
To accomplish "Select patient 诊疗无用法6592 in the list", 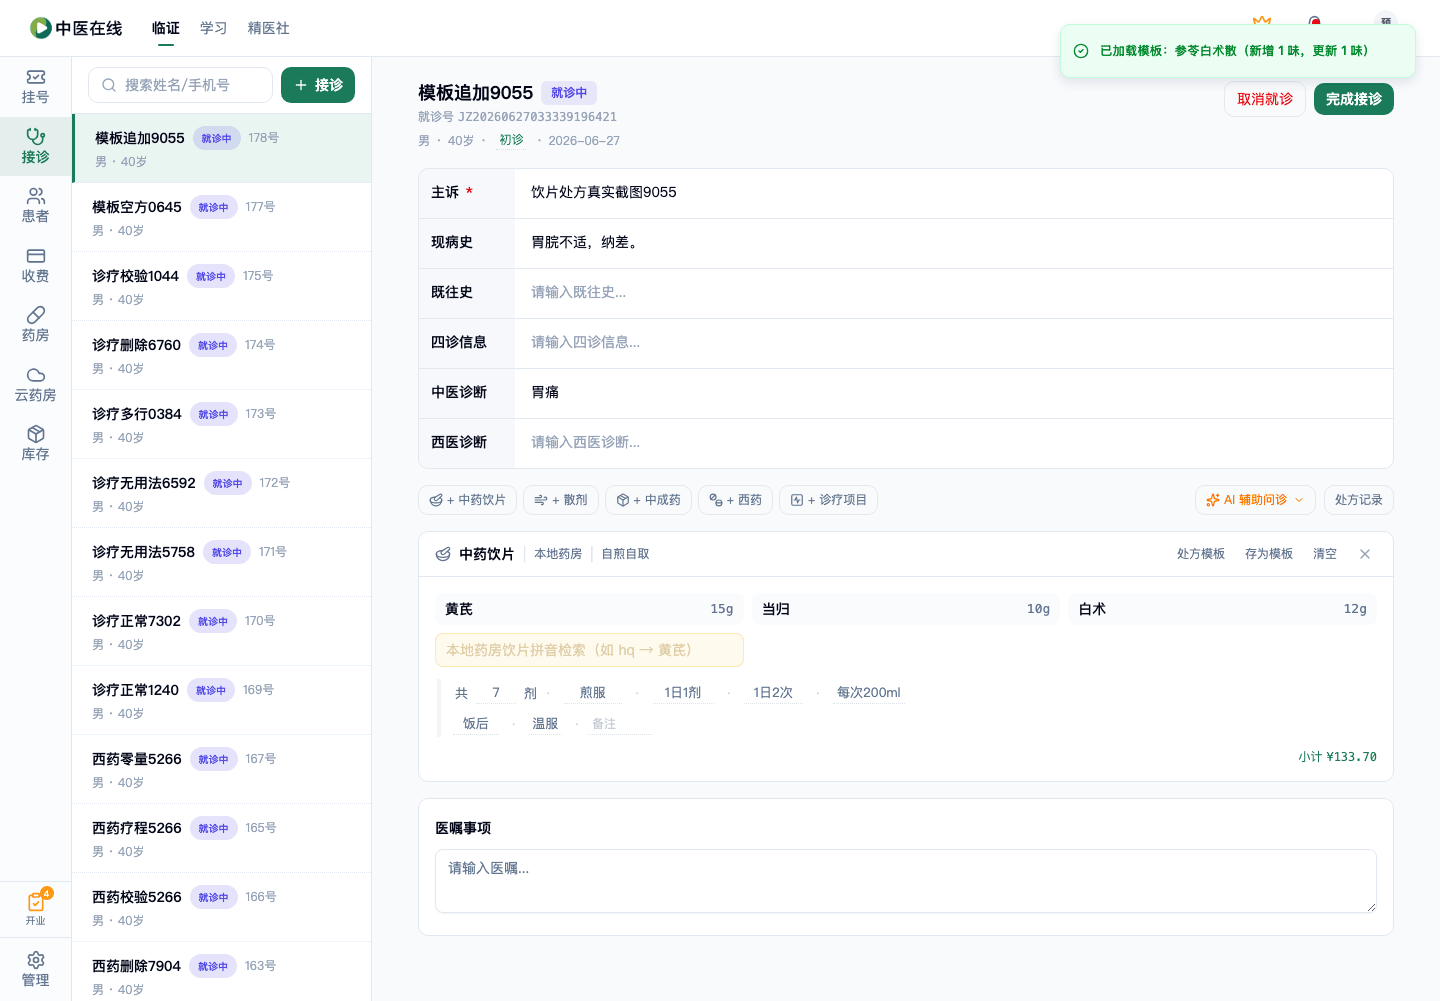I will 222,493.
